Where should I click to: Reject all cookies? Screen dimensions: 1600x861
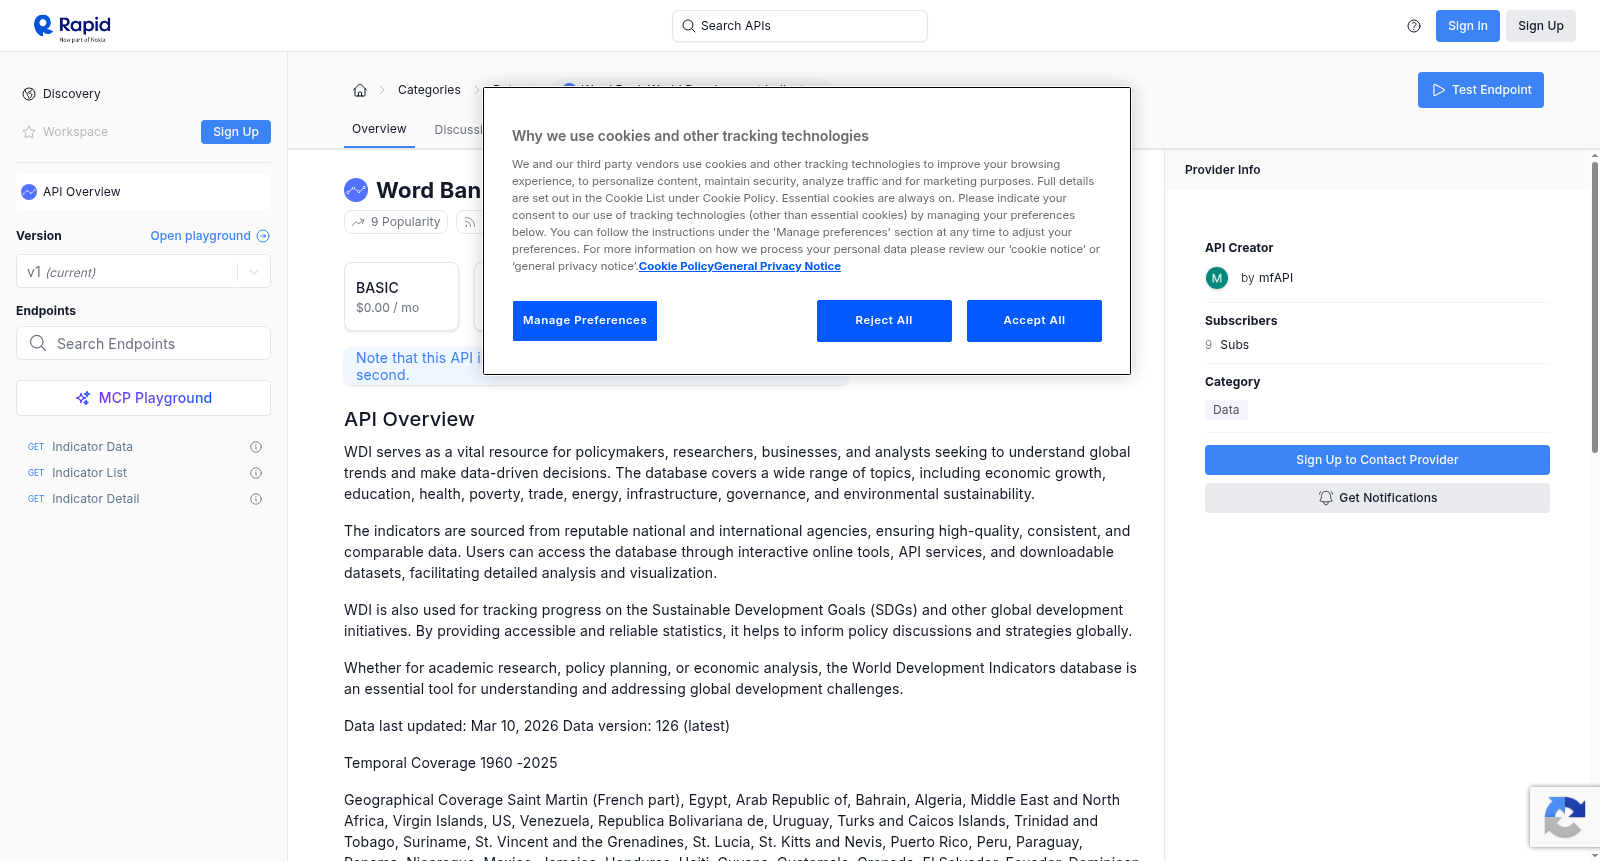pos(884,321)
